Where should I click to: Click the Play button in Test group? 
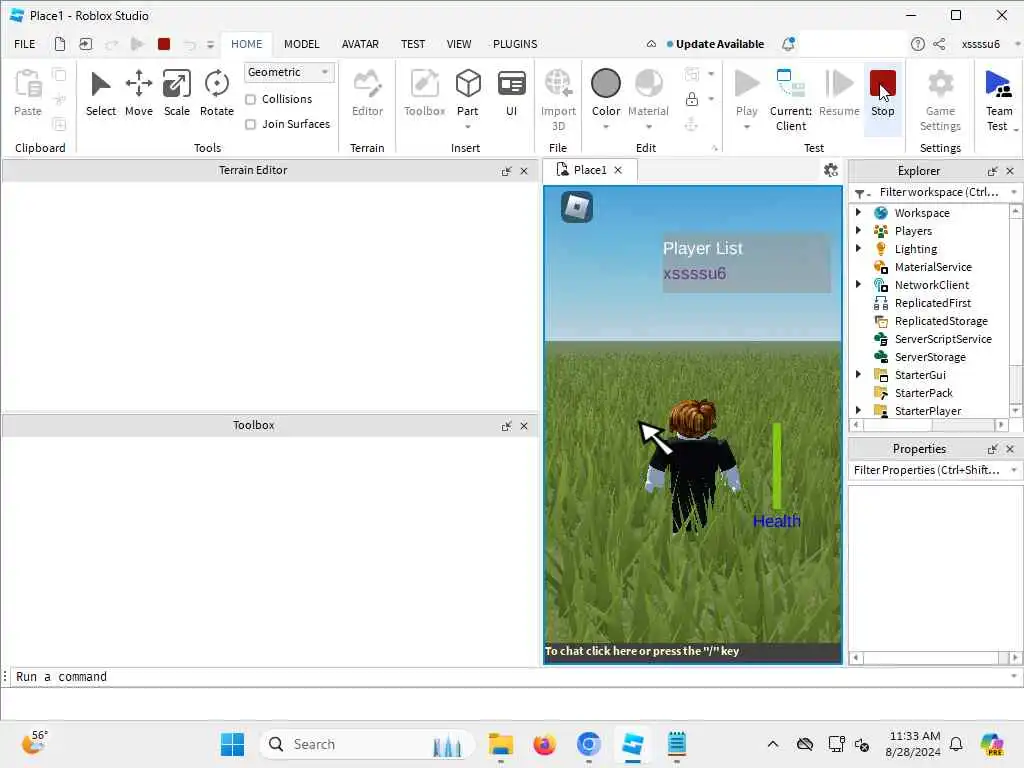point(746,93)
